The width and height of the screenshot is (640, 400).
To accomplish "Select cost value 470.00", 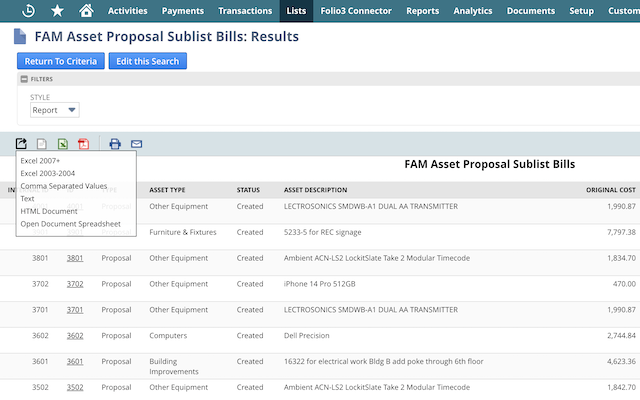I will click(624, 284).
